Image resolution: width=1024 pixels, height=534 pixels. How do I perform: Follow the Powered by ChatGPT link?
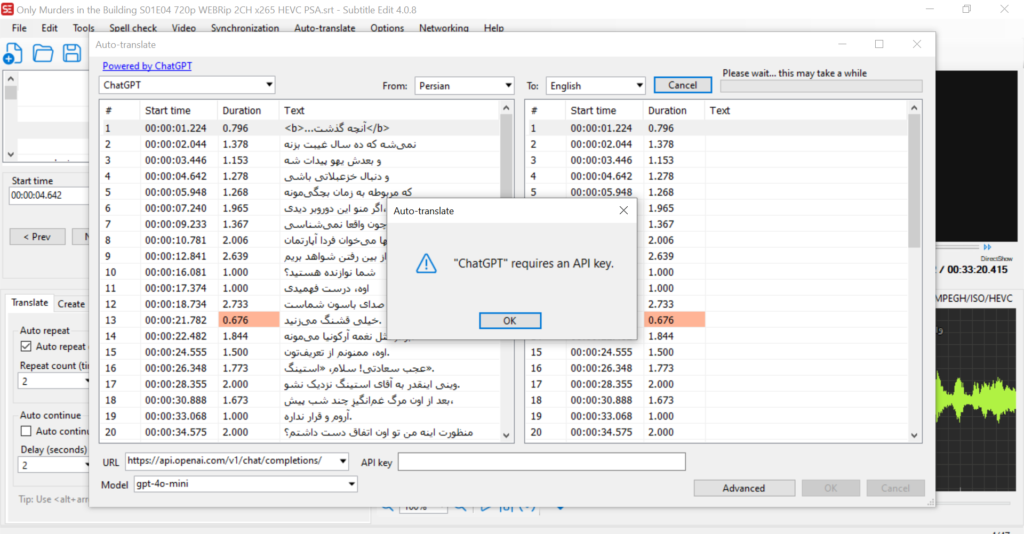147,66
